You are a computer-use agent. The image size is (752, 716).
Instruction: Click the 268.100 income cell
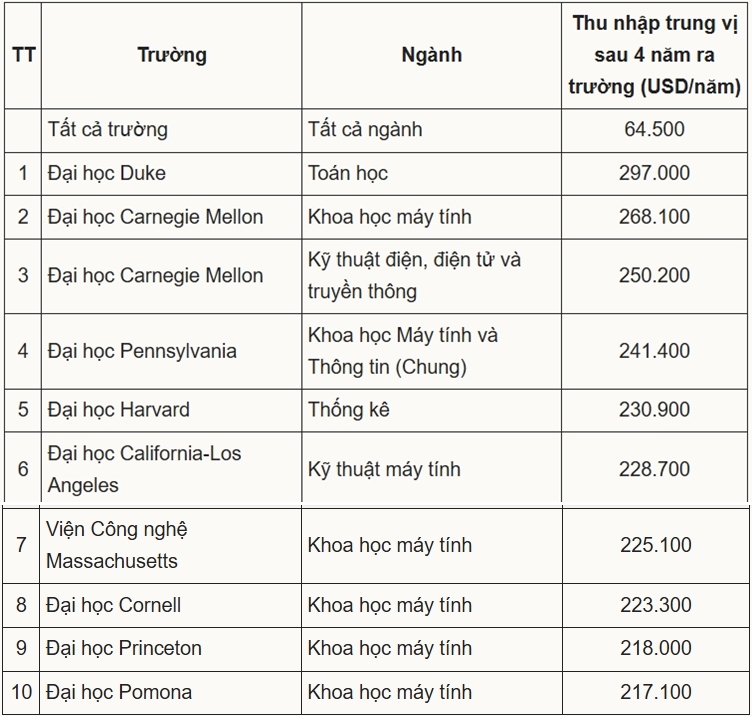coord(655,217)
